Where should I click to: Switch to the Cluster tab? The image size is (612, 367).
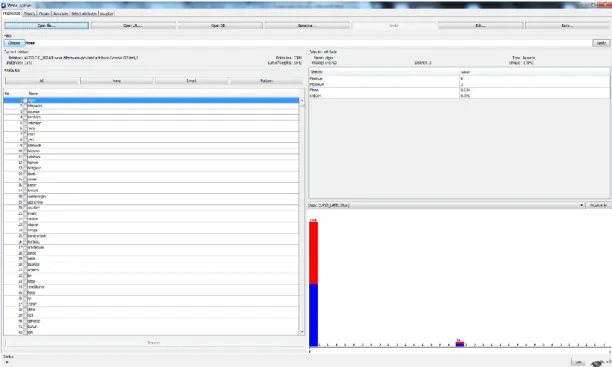44,13
